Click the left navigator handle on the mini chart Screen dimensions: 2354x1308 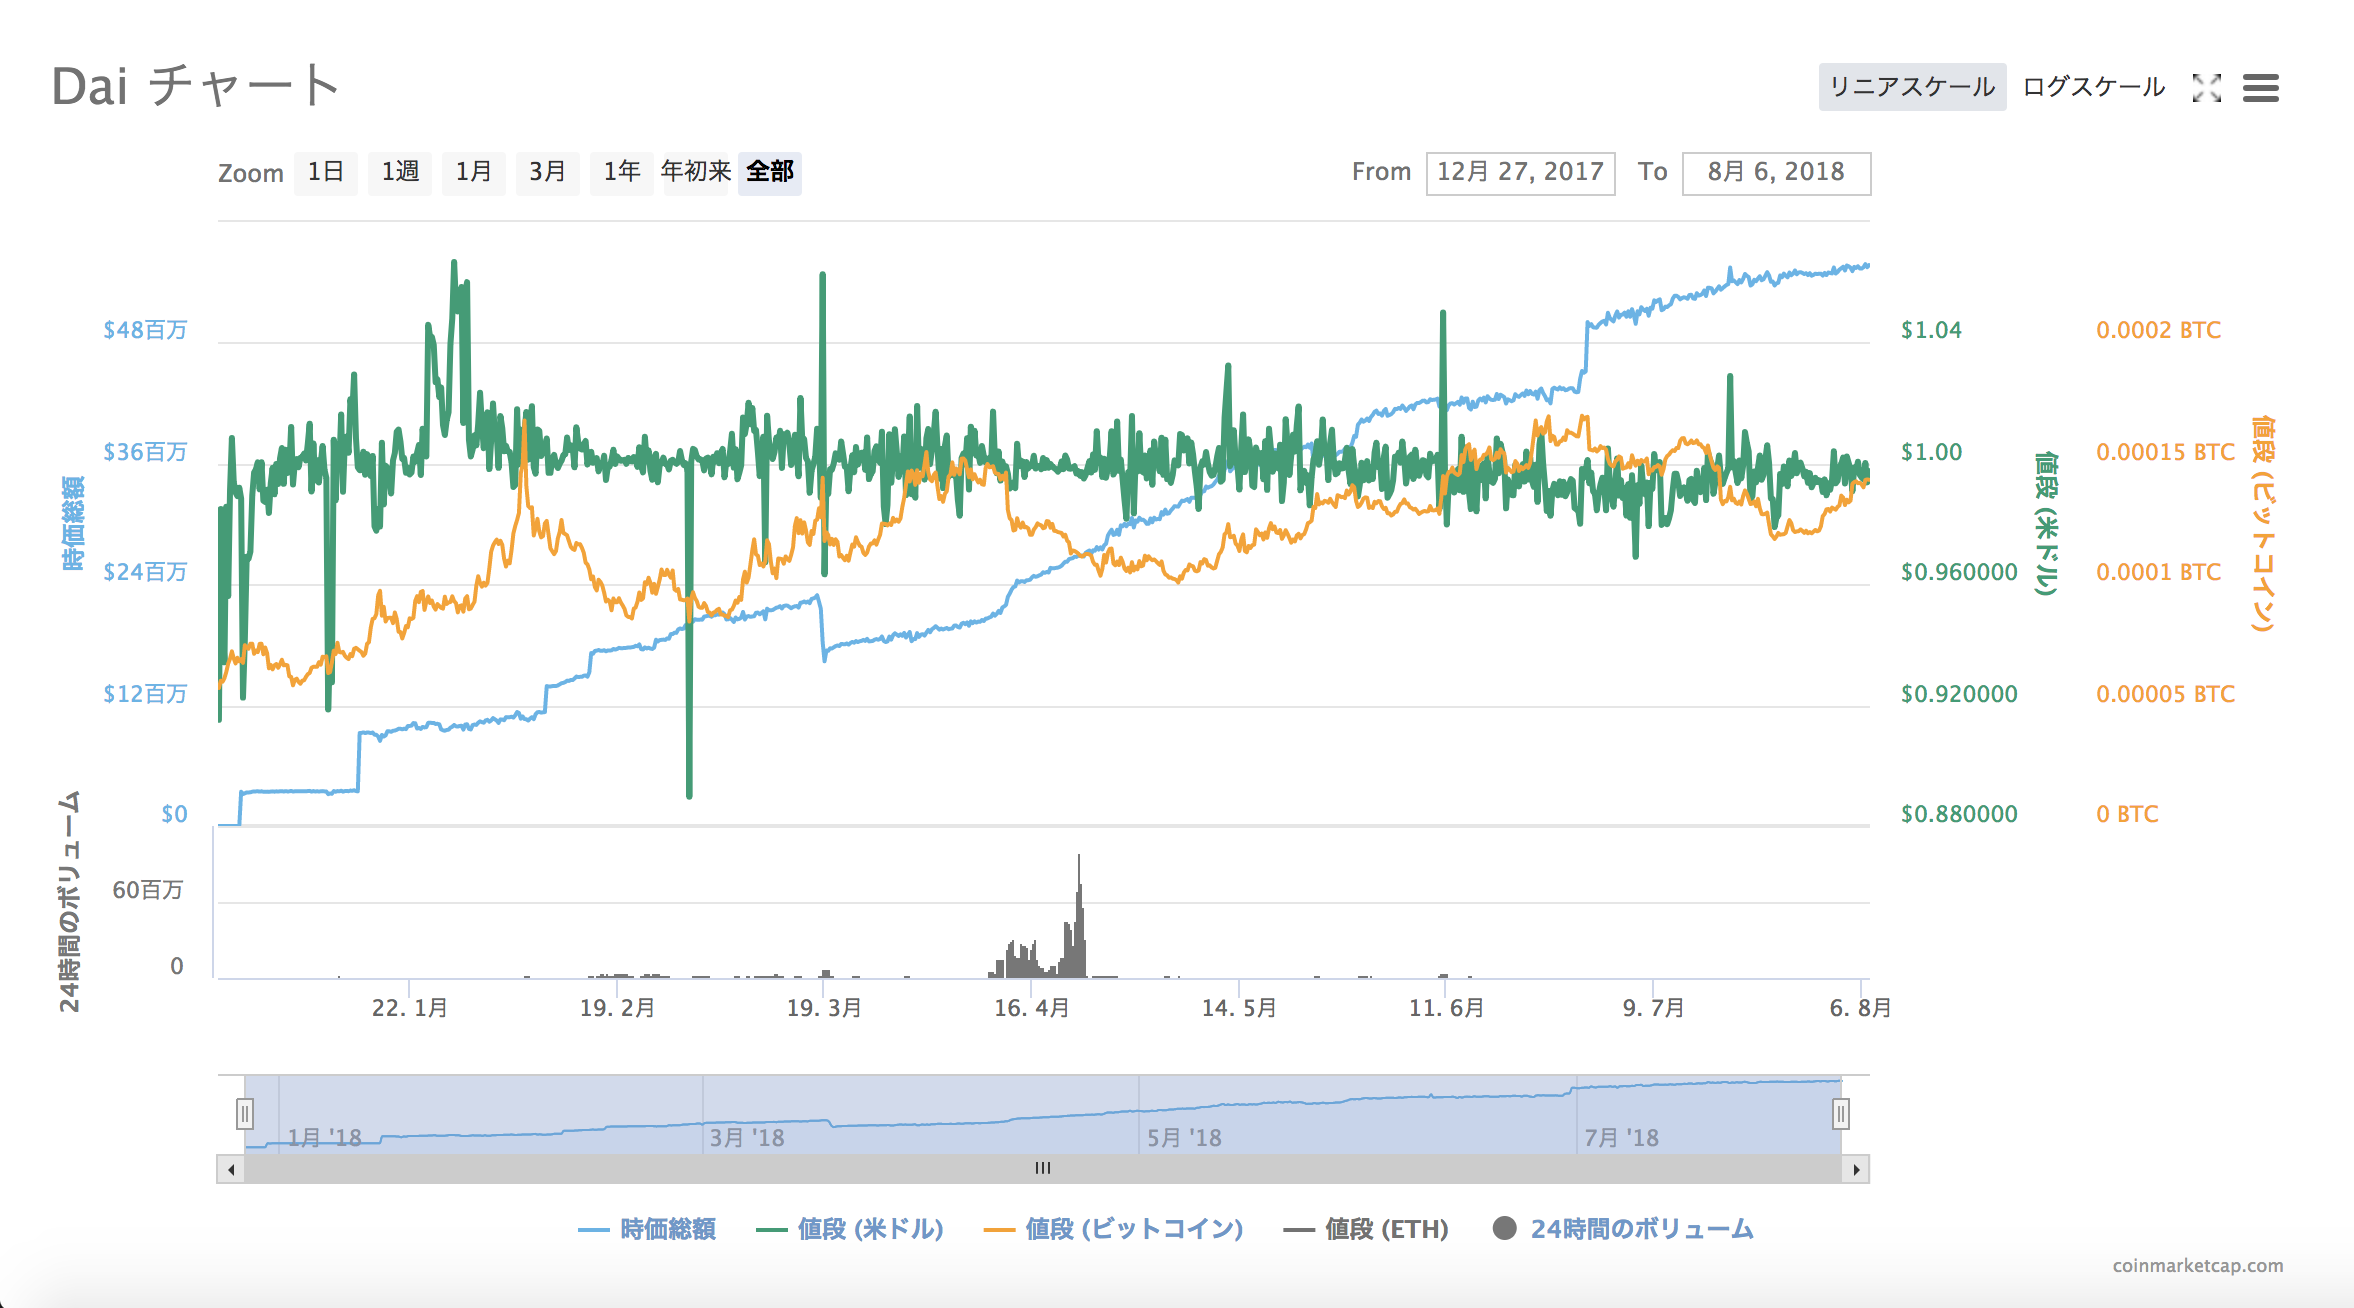point(243,1112)
